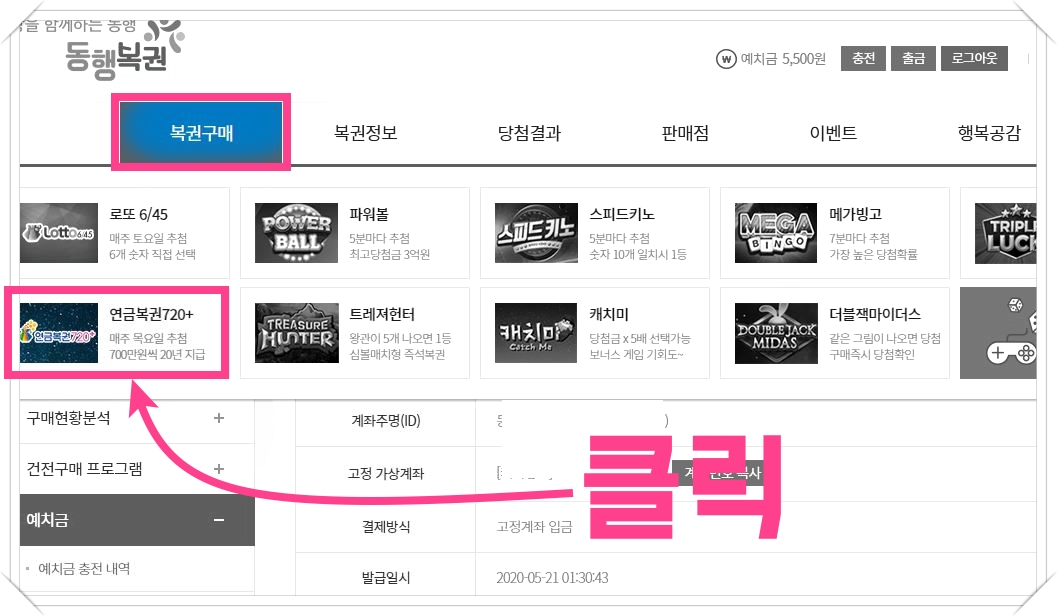
Task: Select the 캐치미 Catch Me icon
Action: [536, 332]
